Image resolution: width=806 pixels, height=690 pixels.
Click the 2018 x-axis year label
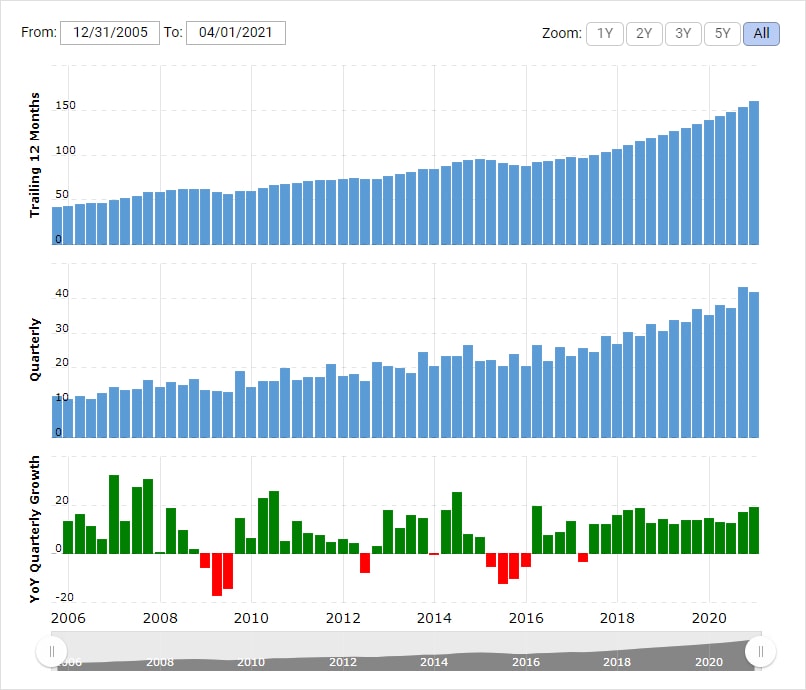617,617
